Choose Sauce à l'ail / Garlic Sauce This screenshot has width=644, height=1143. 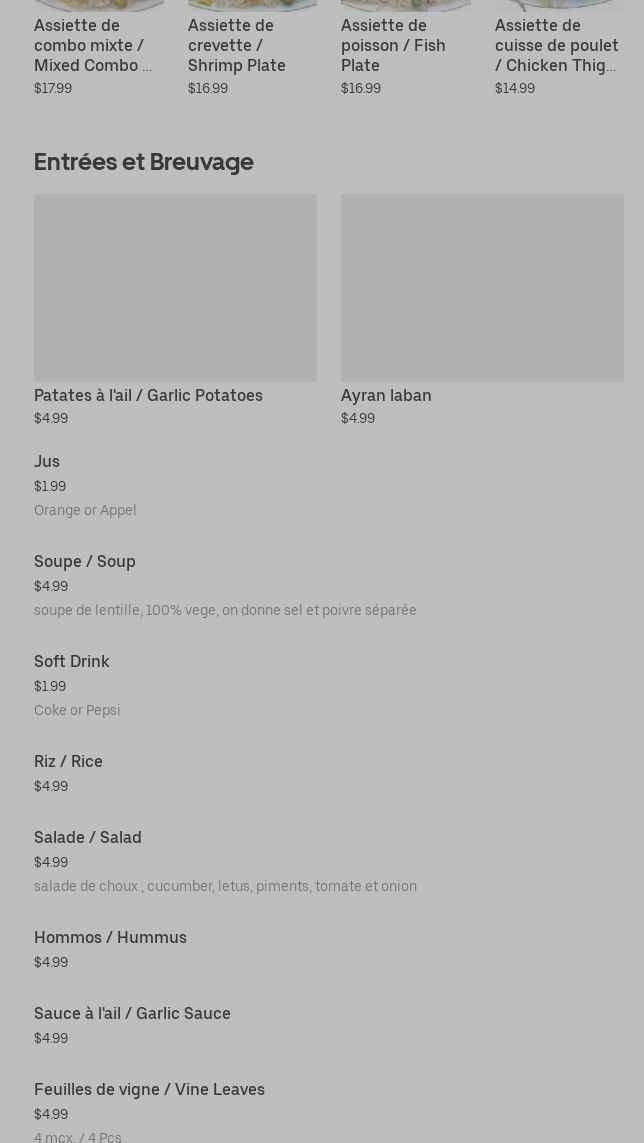coord(132,1013)
